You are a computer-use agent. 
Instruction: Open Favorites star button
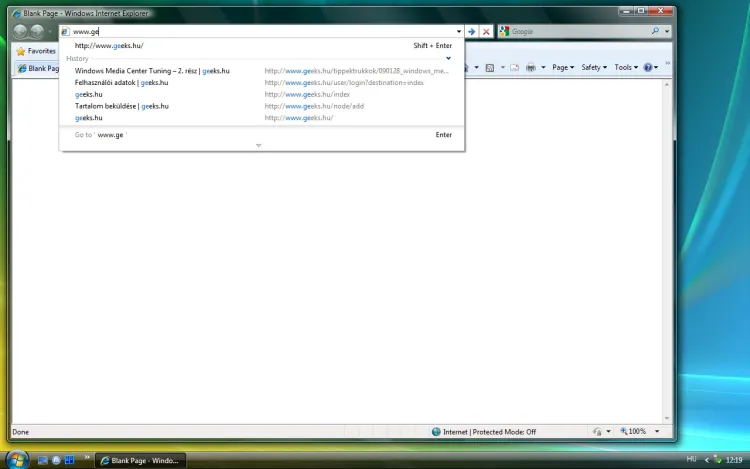click(x=36, y=51)
